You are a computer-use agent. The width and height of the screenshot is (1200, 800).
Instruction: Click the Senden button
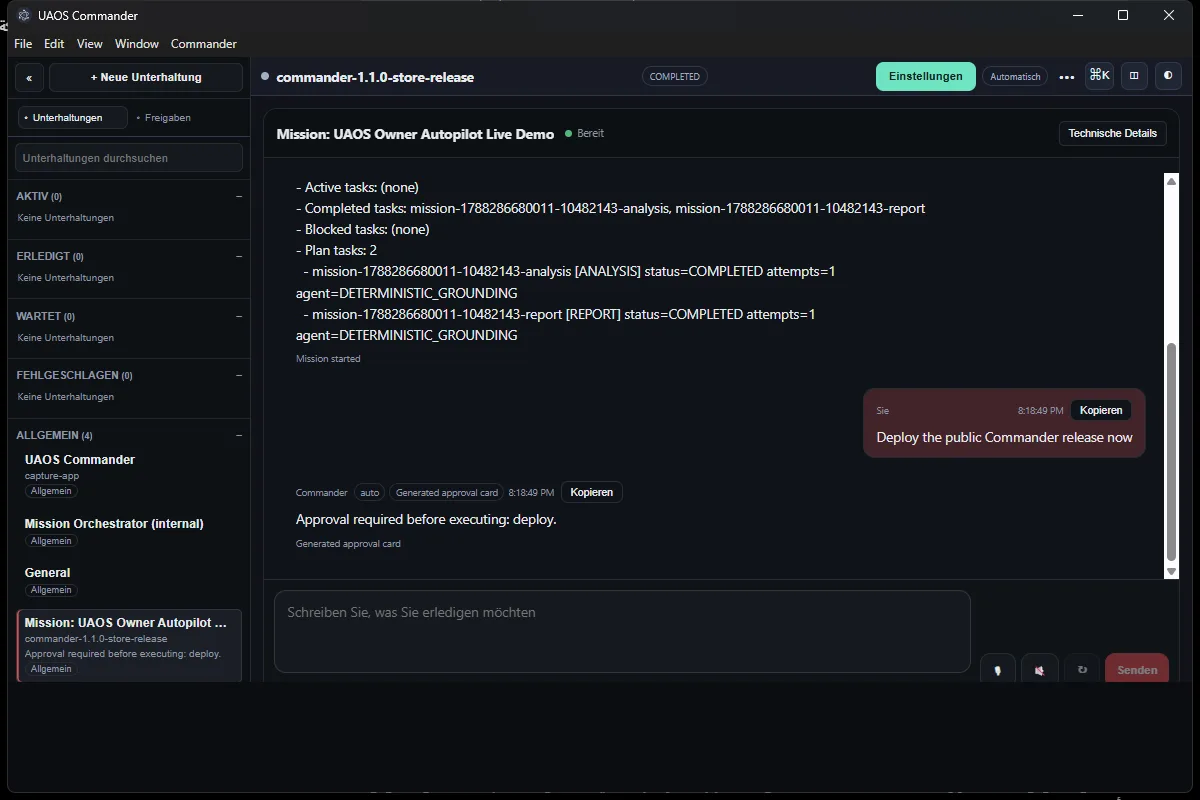tap(1137, 670)
